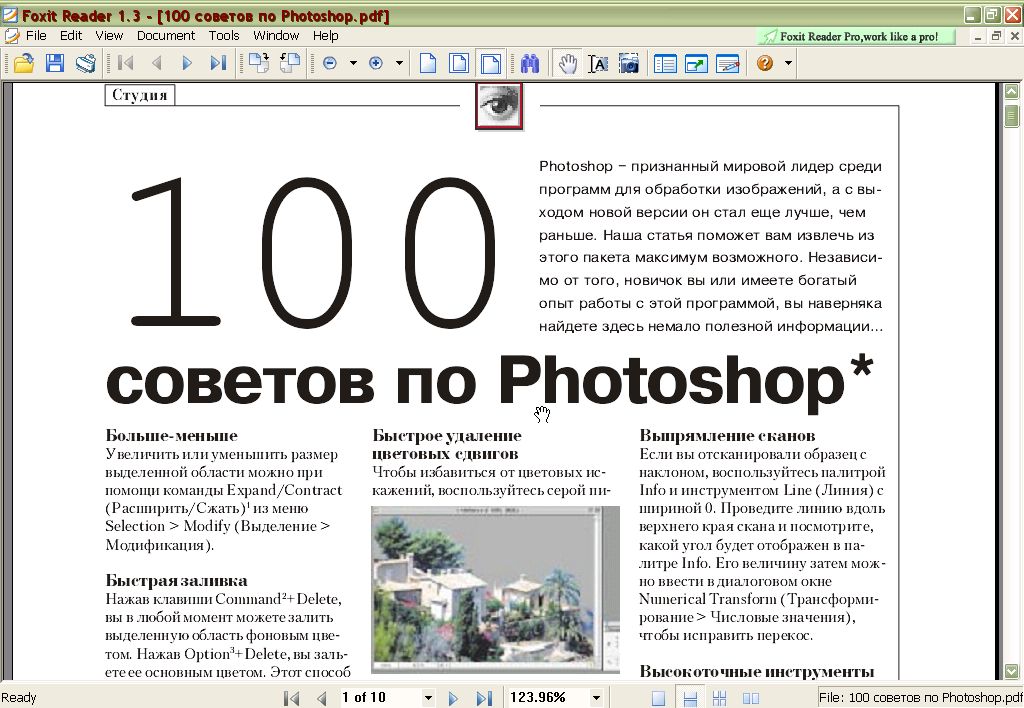Click the 'Выпрямление сканов' heading
This screenshot has height=708, width=1024.
click(727, 436)
